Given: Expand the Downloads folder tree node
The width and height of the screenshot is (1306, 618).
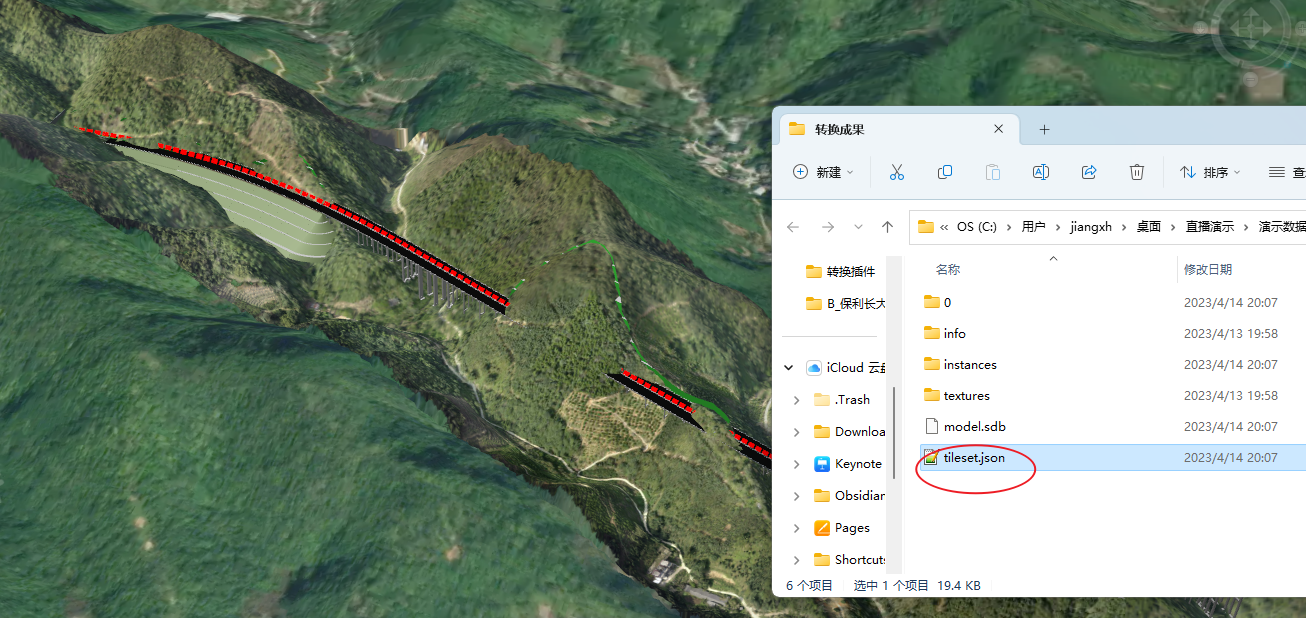Looking at the screenshot, I should point(796,432).
